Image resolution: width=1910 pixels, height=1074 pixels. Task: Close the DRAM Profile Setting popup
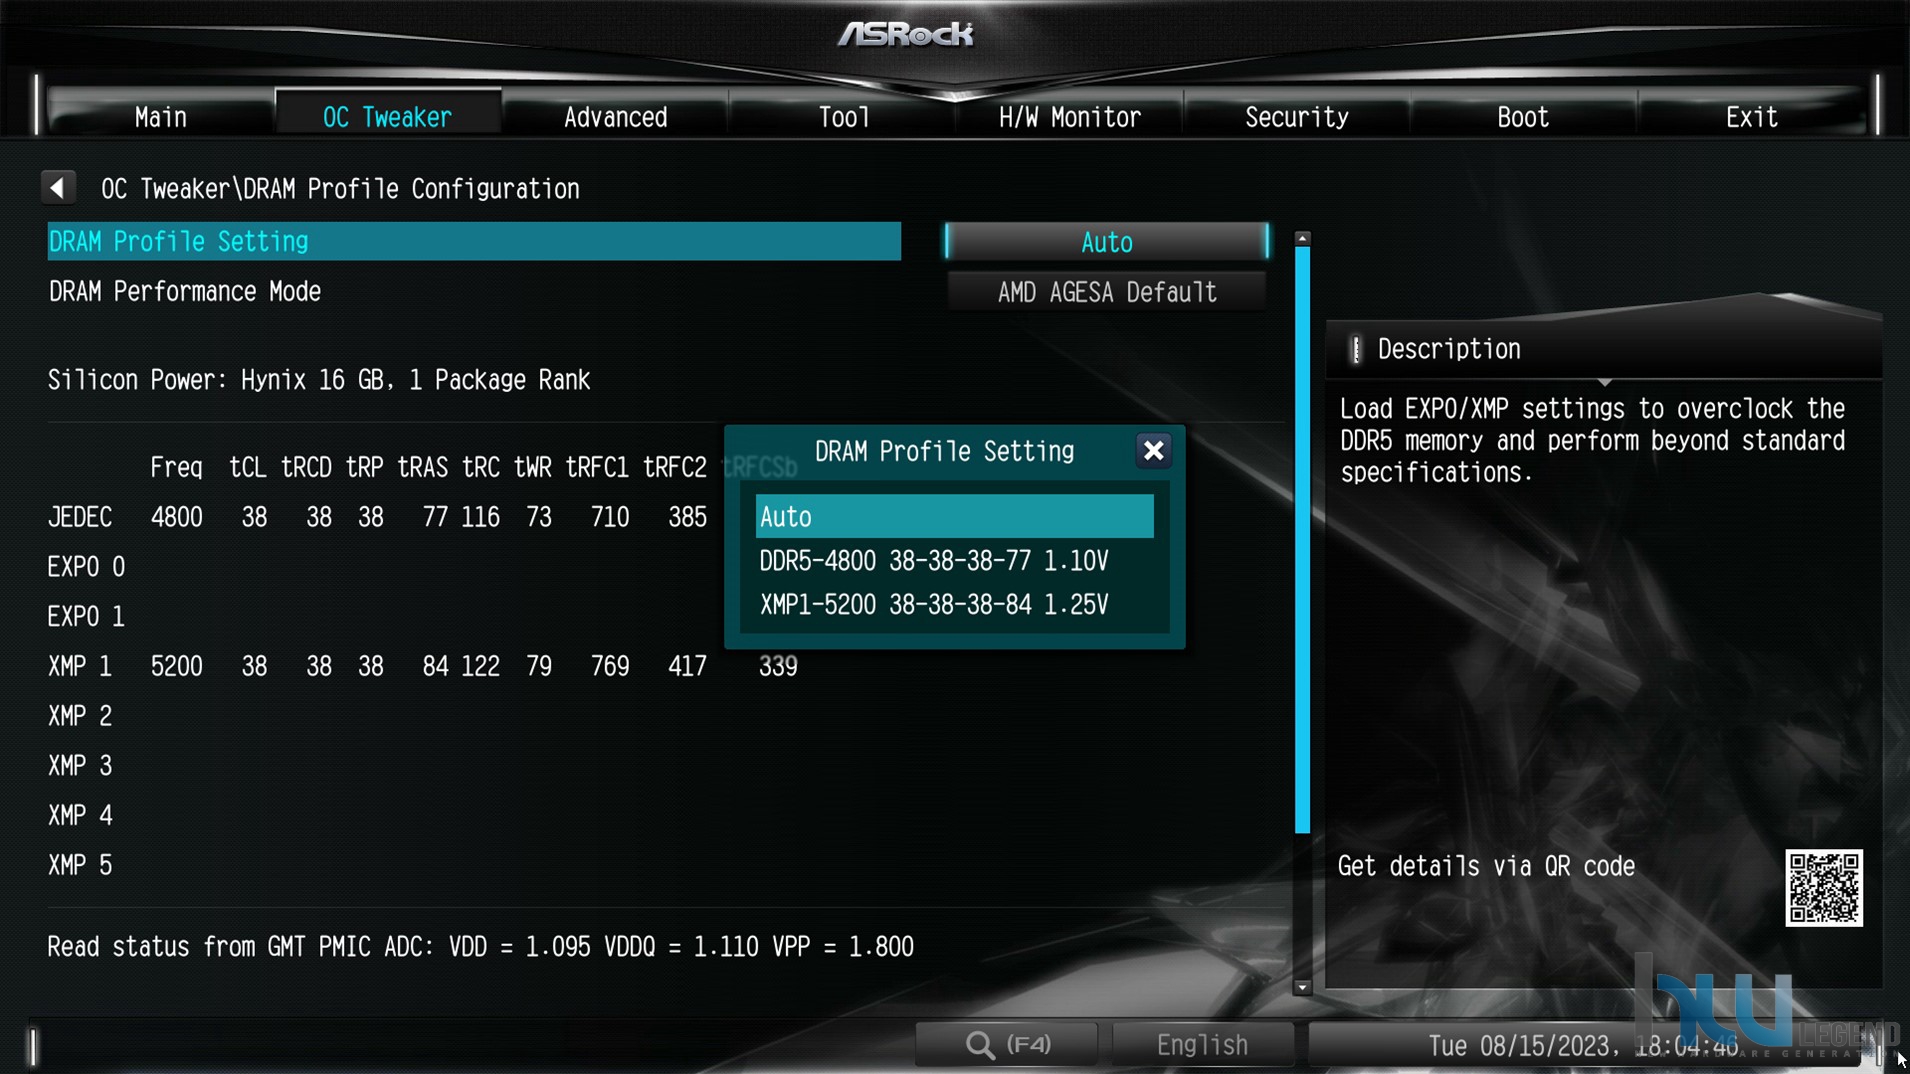[x=1153, y=451]
